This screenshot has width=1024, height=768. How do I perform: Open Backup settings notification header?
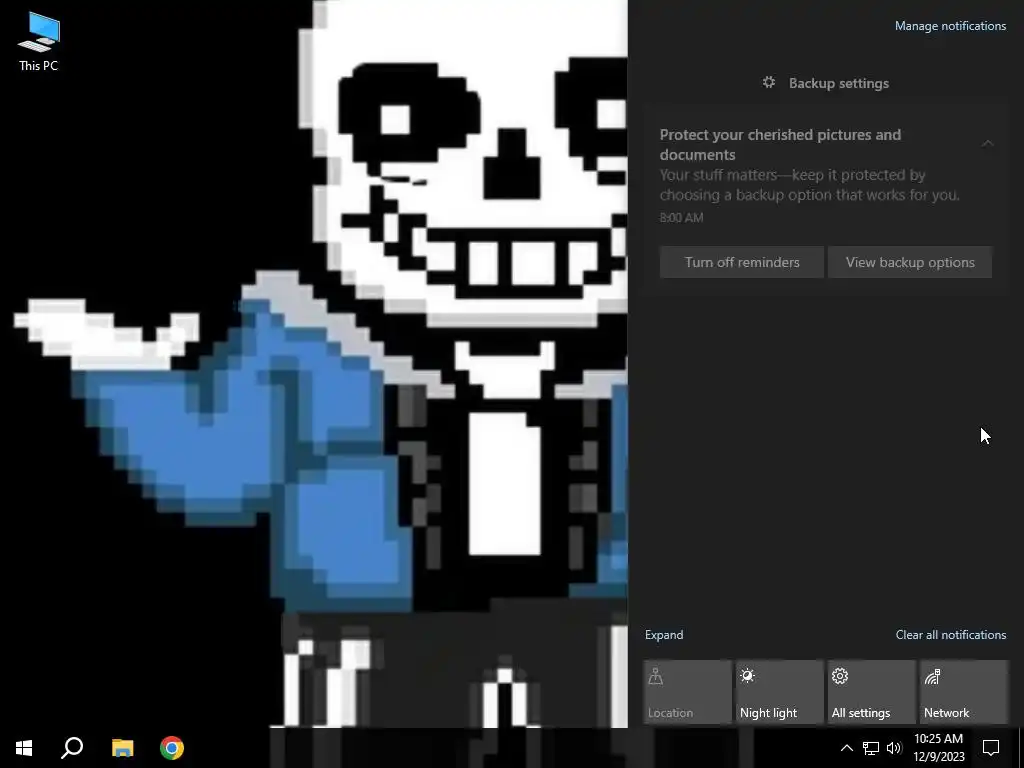[825, 83]
